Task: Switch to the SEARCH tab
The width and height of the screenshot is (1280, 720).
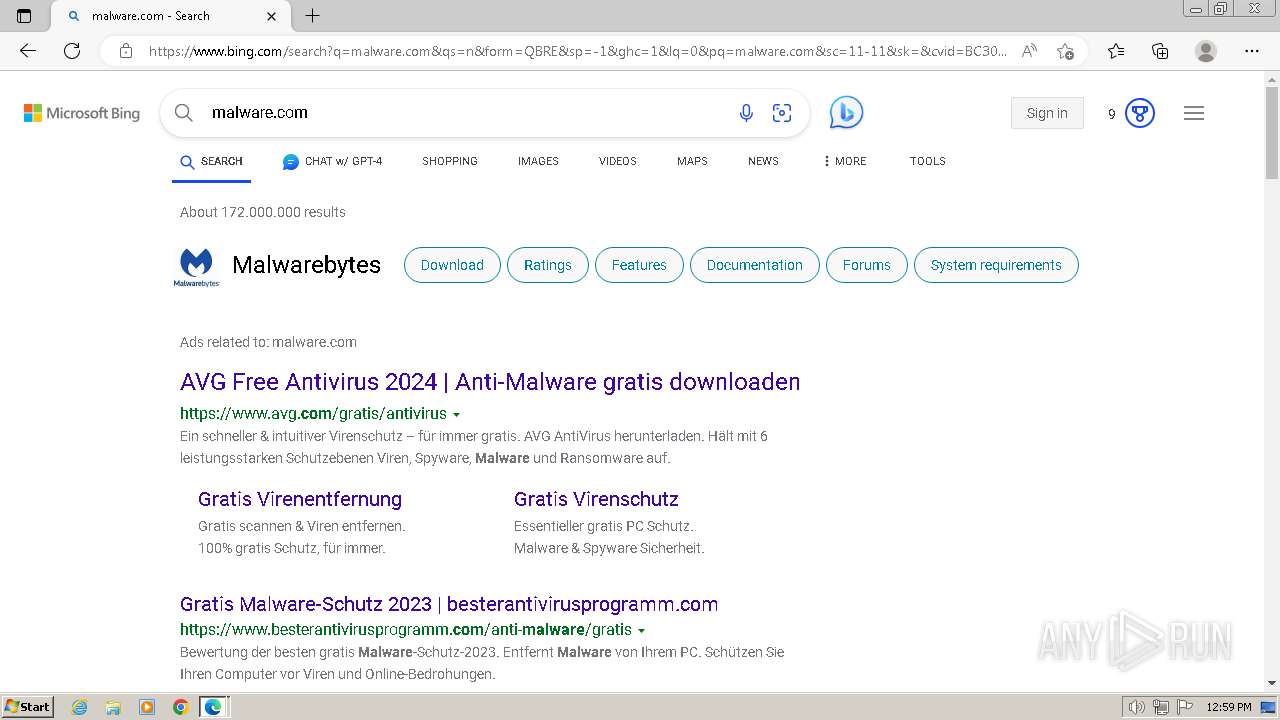Action: pos(211,161)
